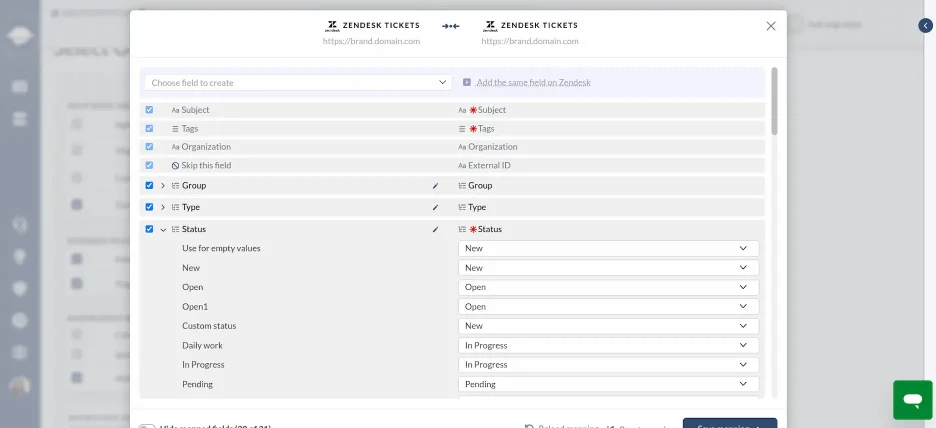Click the Pending status label on the left
This screenshot has width=936, height=428.
[198, 384]
